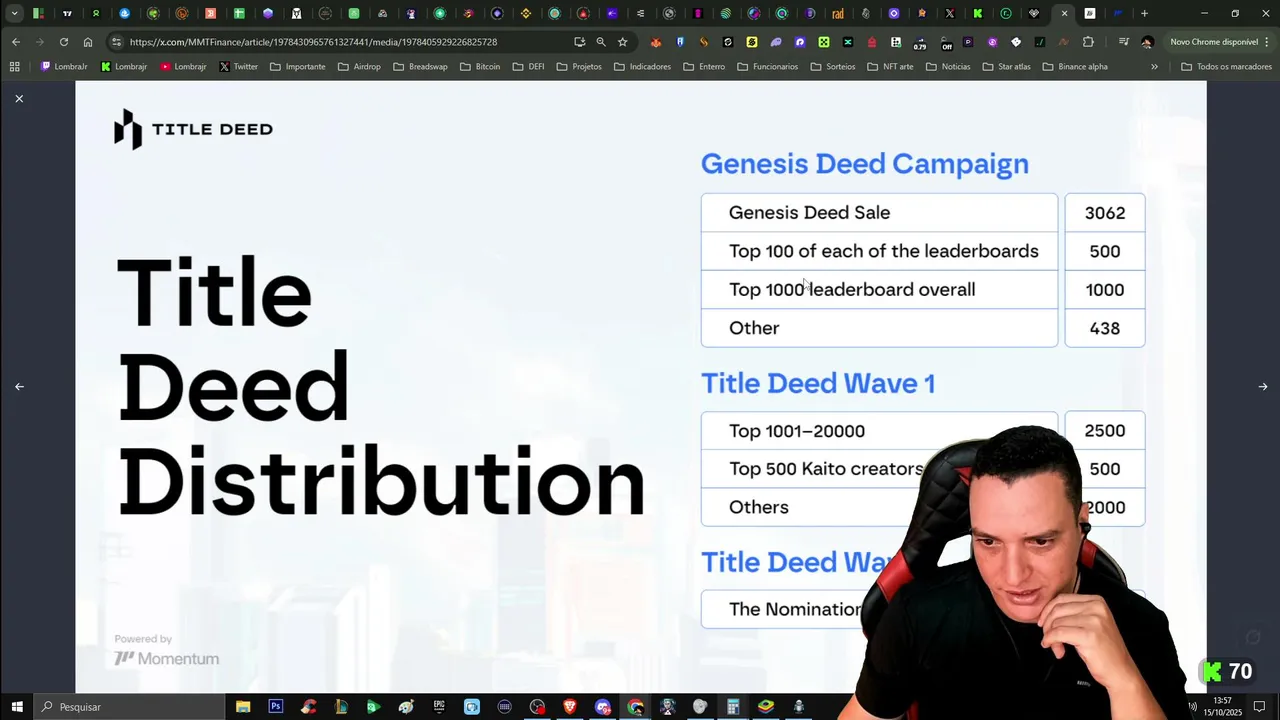Viewport: 1280px width, 720px height.
Task: Open the Noticias bookmark folder
Action: tap(948, 66)
